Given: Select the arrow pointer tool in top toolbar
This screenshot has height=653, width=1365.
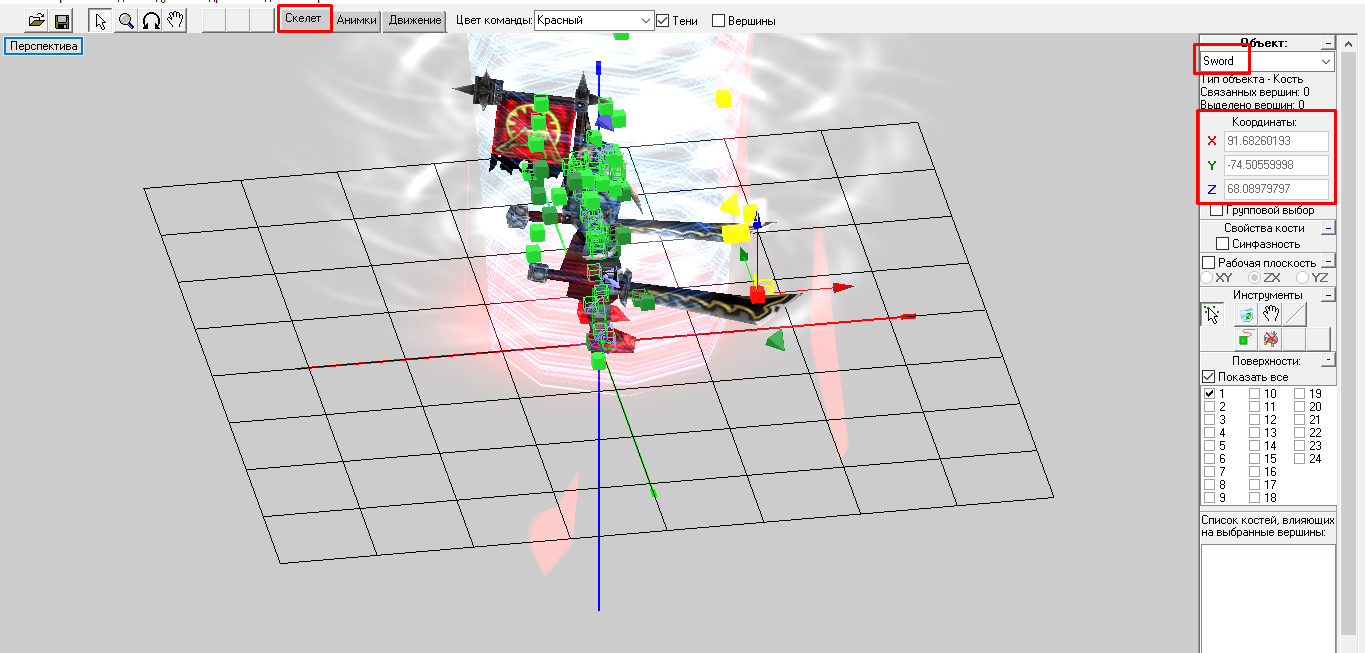Looking at the screenshot, I should (101, 20).
